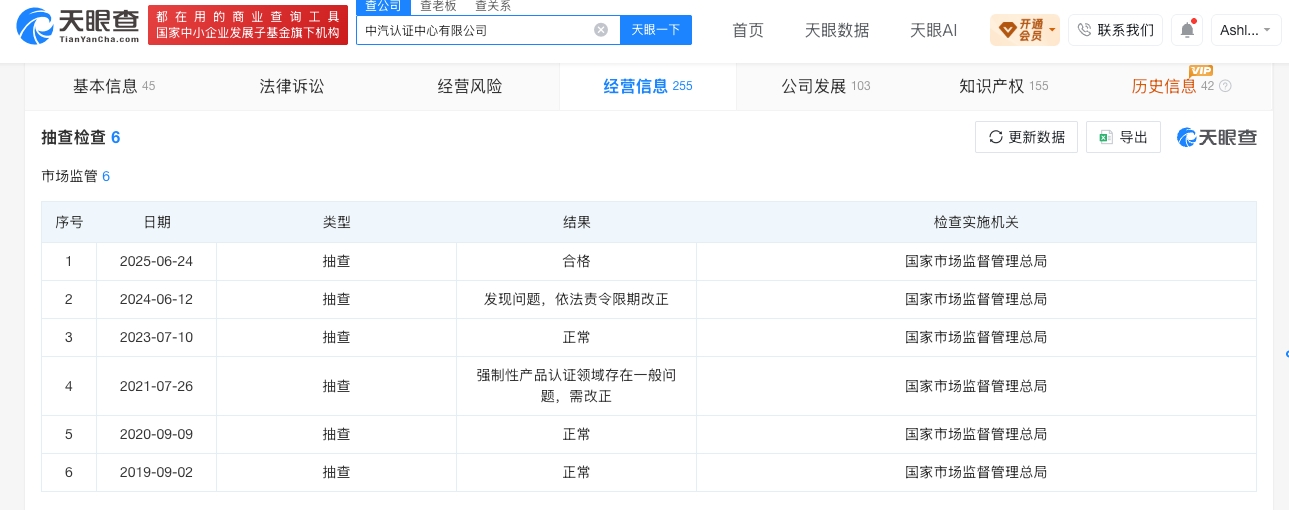This screenshot has width=1289, height=510.
Task: Clear the search box with the X icon
Action: (601, 30)
